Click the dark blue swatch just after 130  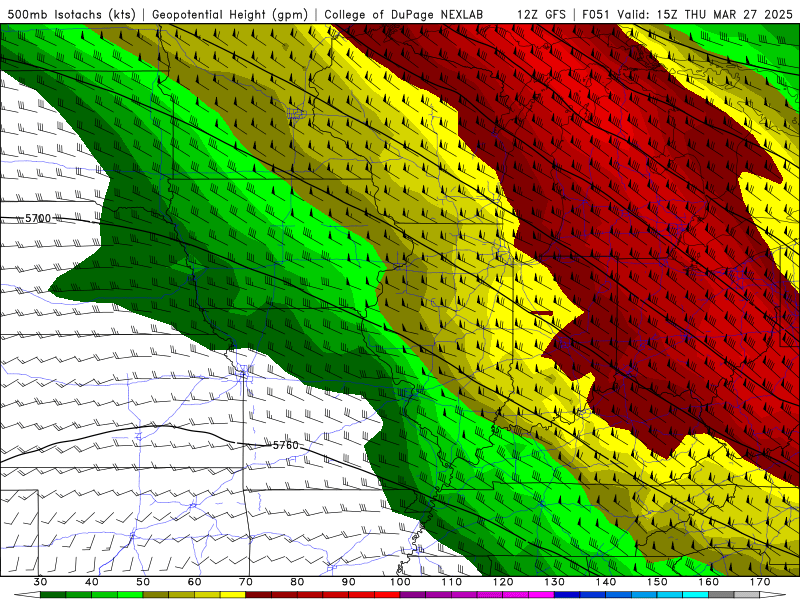tap(567, 595)
